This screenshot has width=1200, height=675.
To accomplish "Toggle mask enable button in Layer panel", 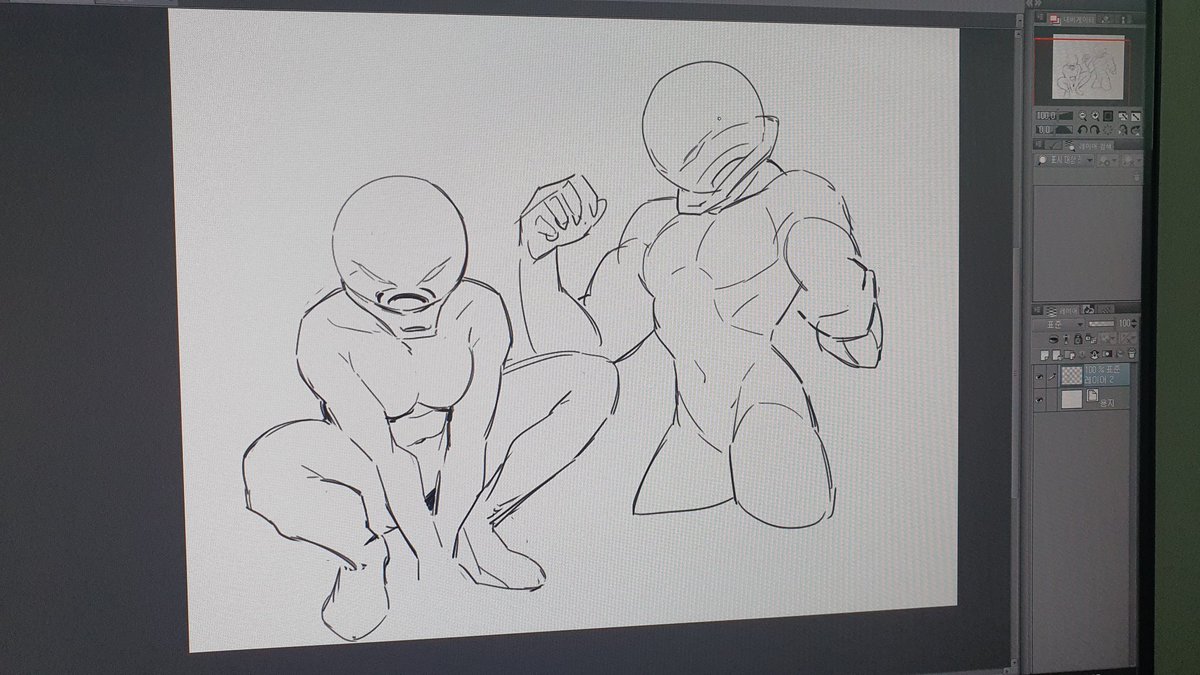I will [x=1108, y=339].
